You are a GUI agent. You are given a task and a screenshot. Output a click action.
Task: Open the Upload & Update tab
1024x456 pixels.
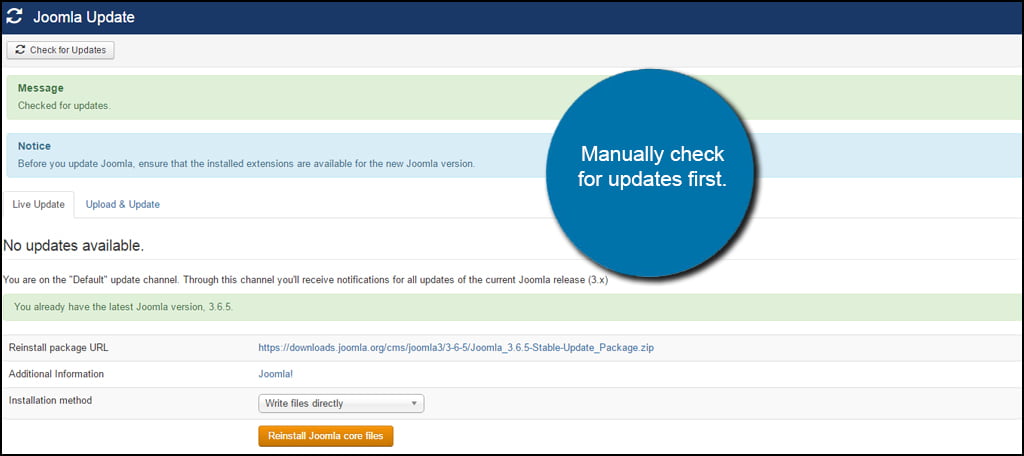(123, 204)
